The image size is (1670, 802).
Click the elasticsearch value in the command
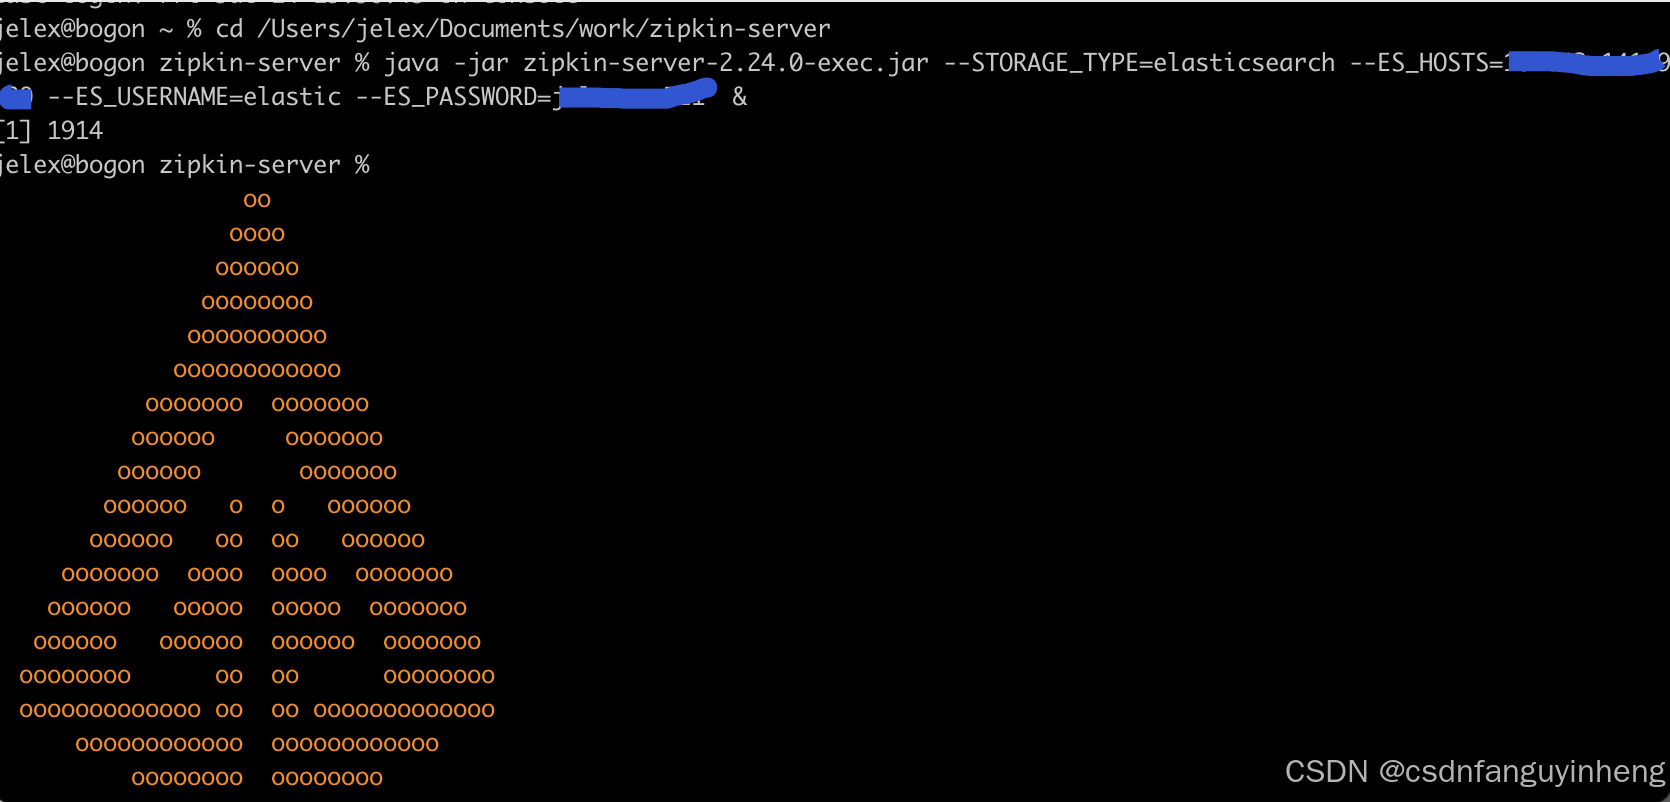[1244, 63]
